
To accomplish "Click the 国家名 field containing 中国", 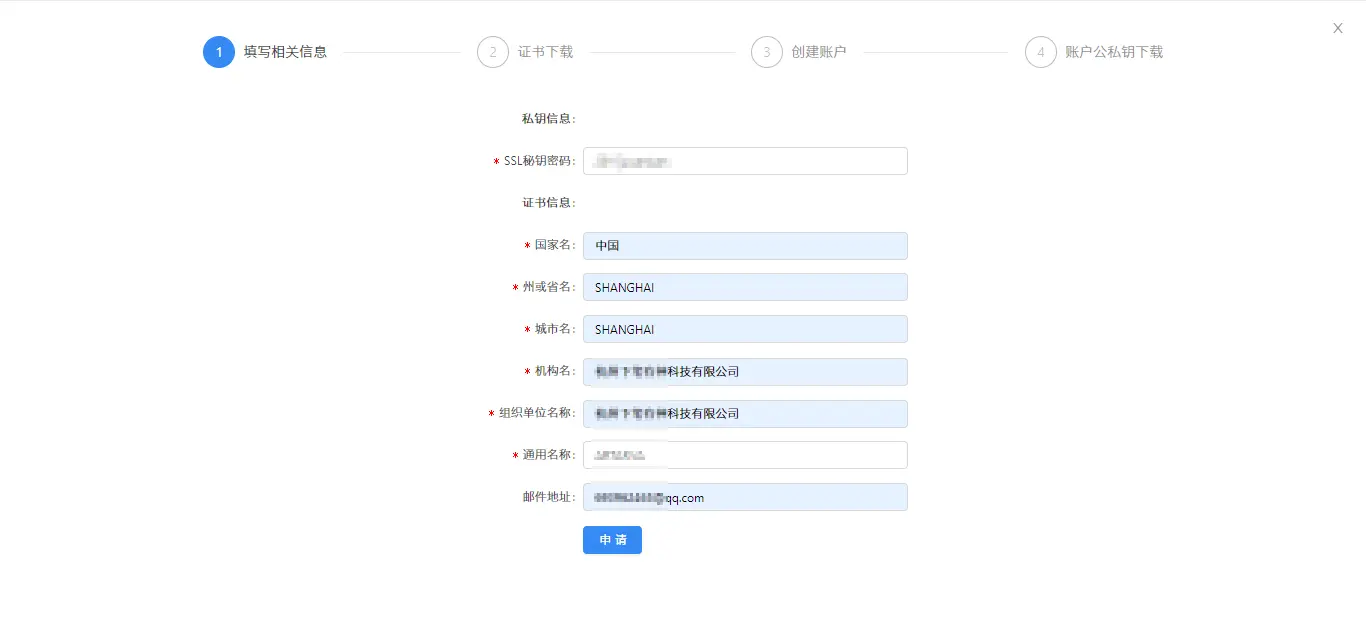I will coord(745,246).
